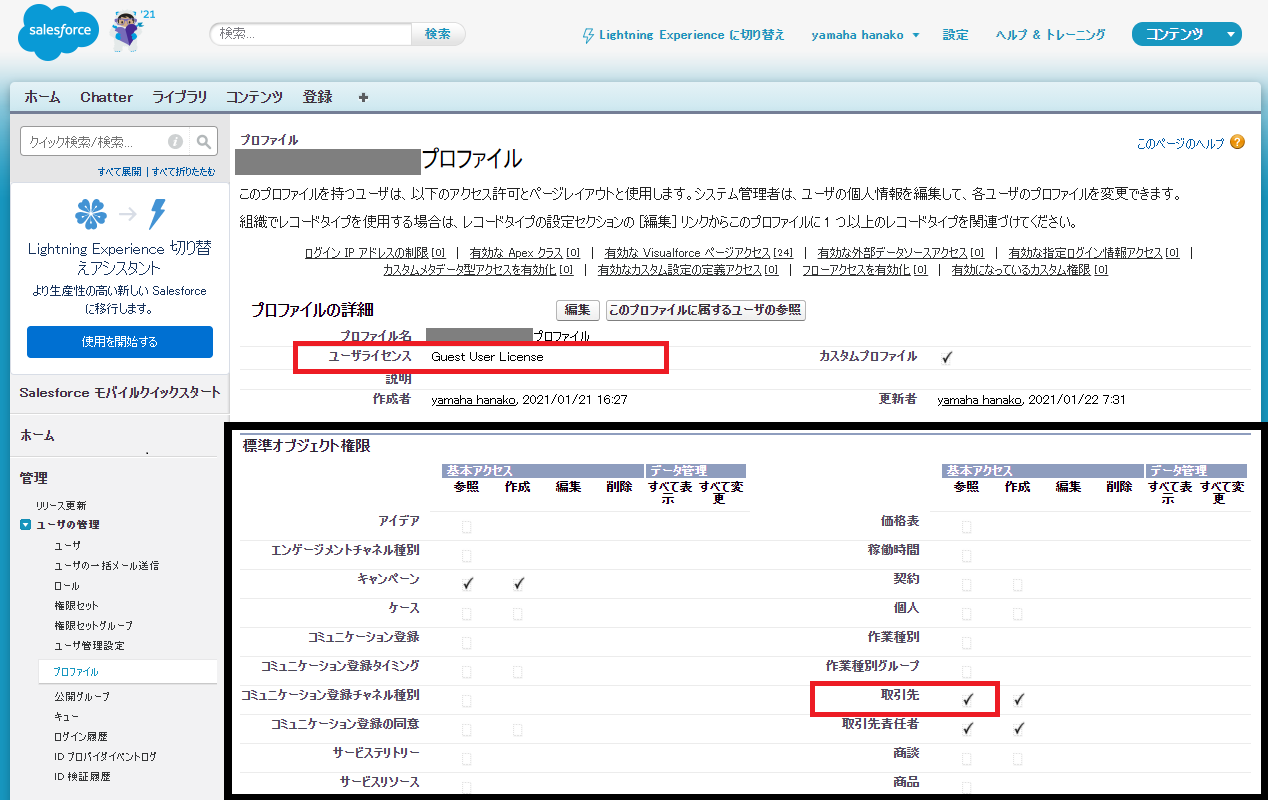Screen dimensions: 1268x800
Task: Open ユーザの一括メール送信 in sidebar
Action: coord(106,566)
